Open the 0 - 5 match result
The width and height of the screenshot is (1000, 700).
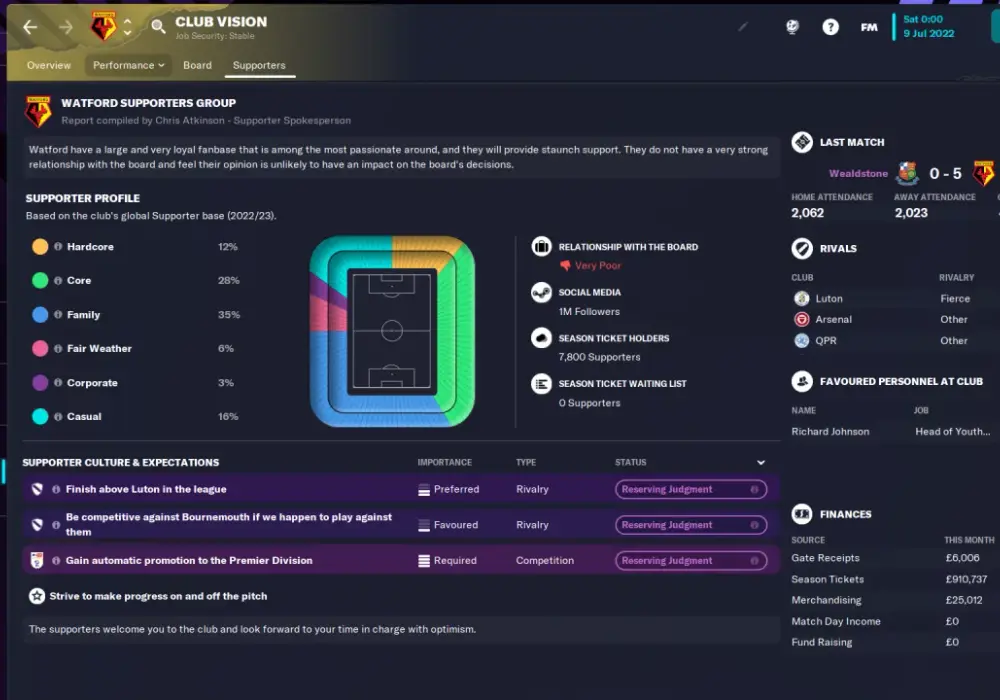point(945,173)
